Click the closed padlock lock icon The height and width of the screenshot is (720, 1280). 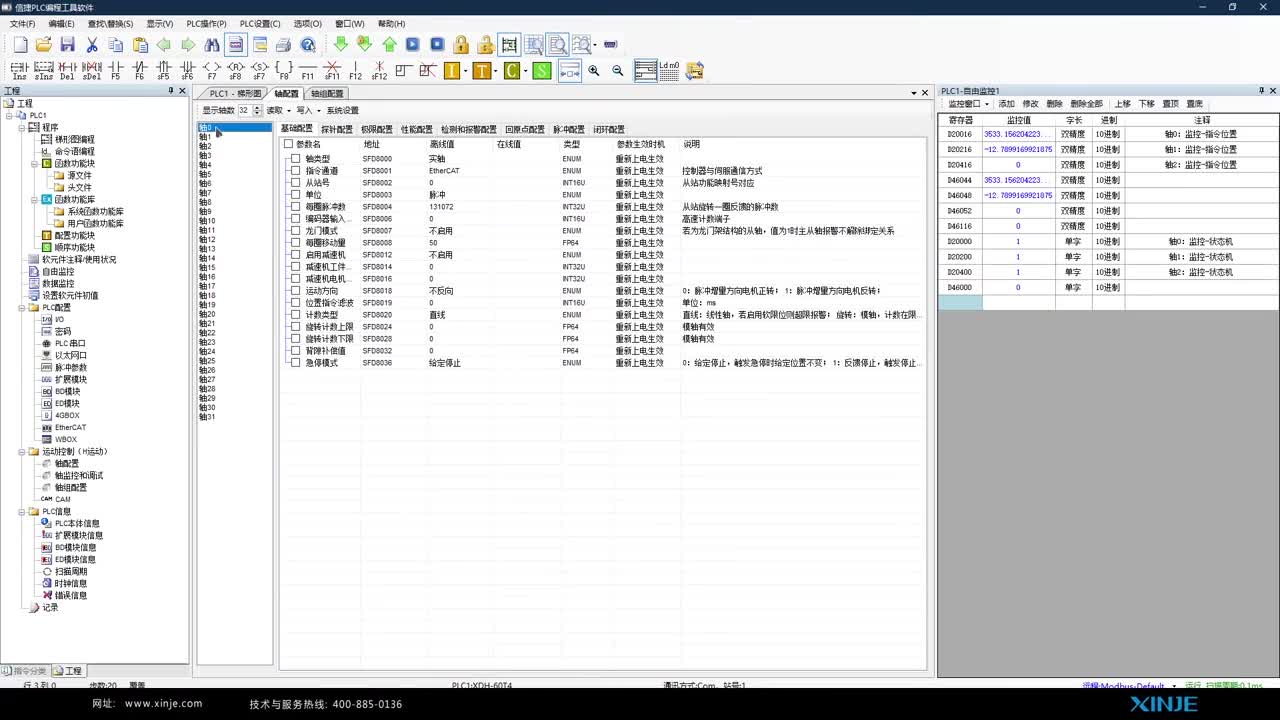click(461, 44)
